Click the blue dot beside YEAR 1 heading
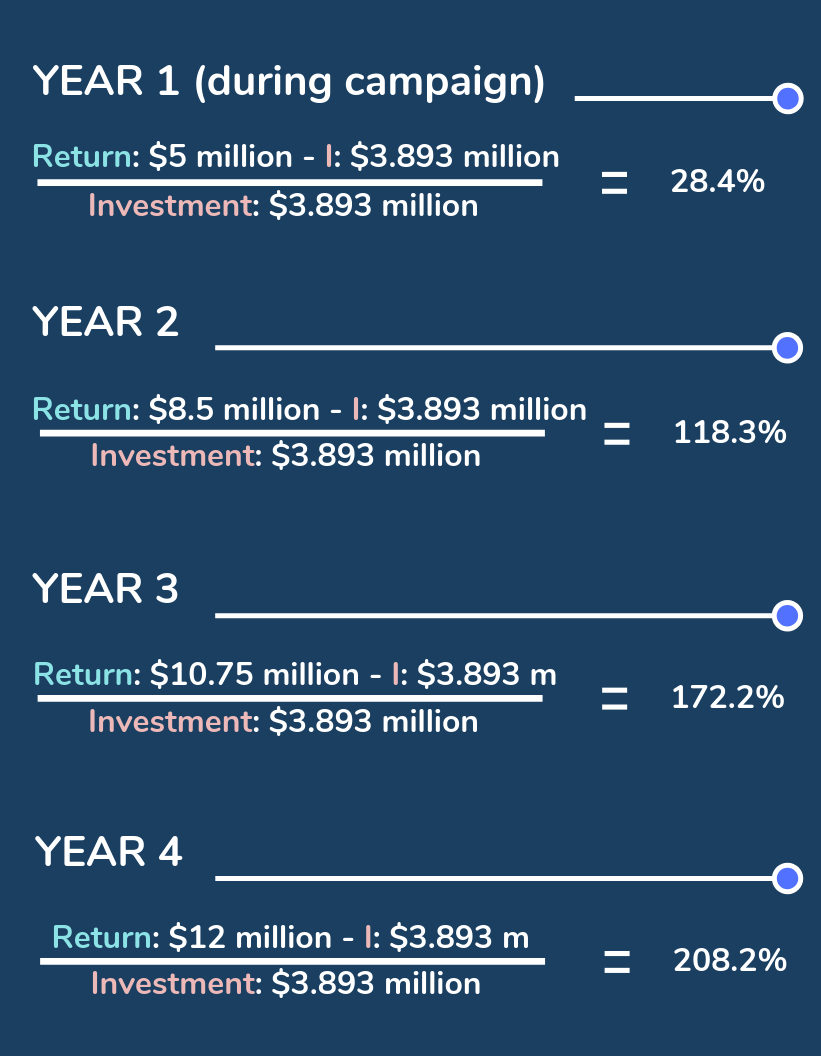The width and height of the screenshot is (821, 1056). [789, 98]
